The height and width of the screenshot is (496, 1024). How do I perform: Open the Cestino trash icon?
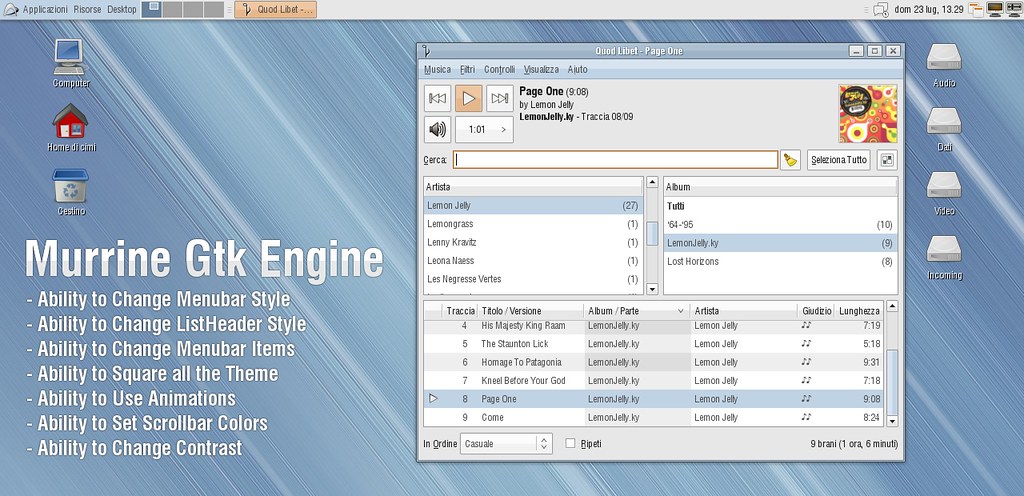[x=71, y=188]
